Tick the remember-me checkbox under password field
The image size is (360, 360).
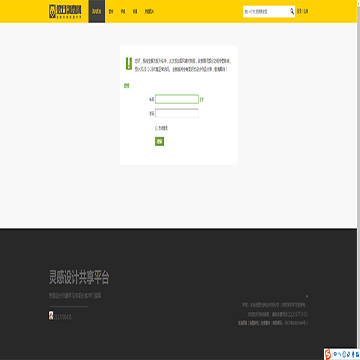[156, 128]
